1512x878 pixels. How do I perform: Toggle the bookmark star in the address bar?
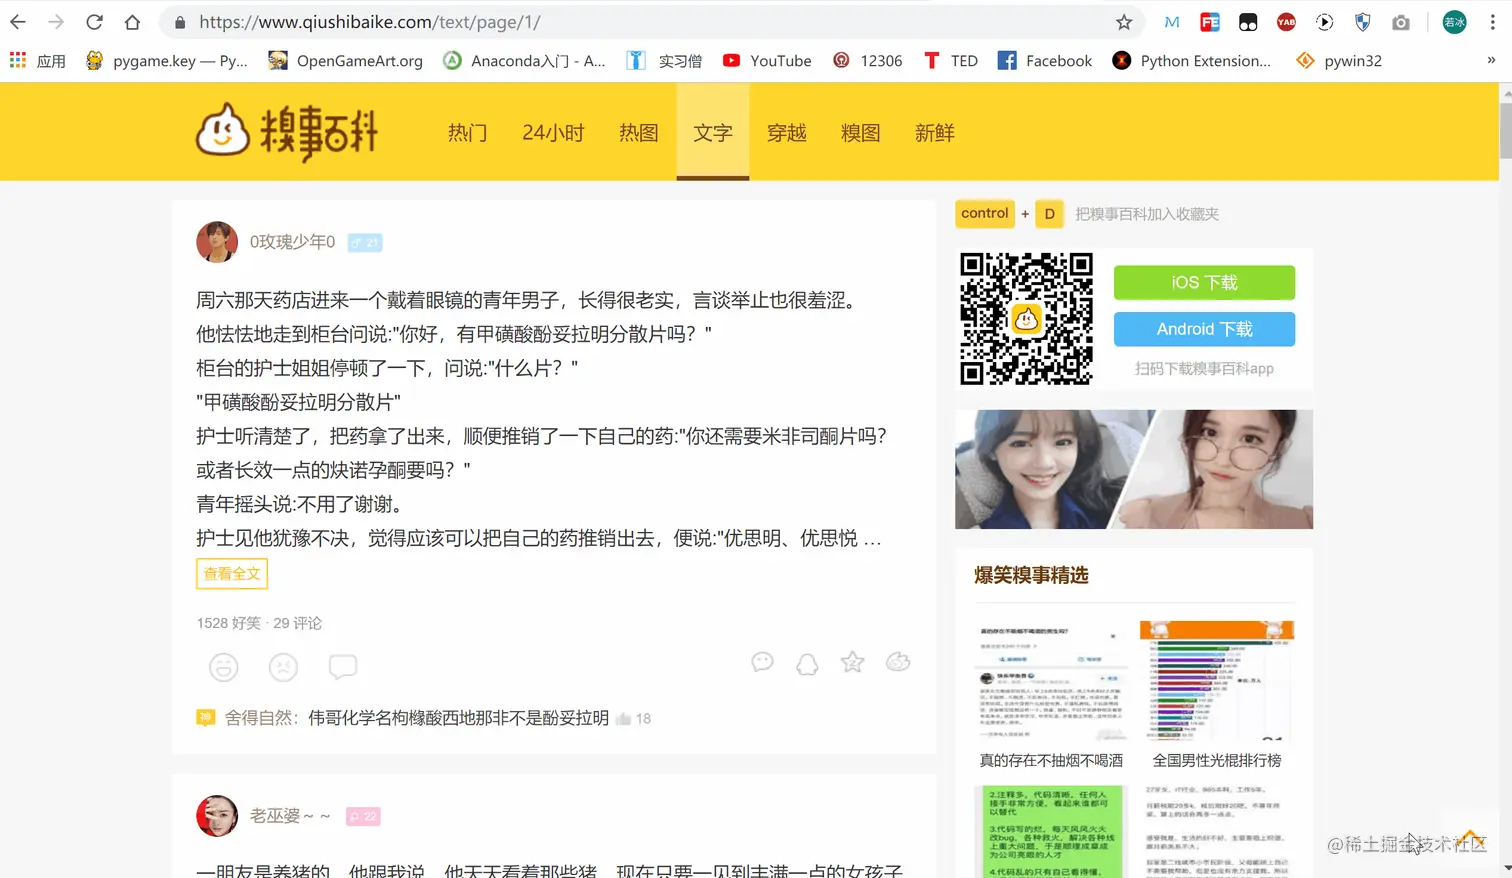coord(1124,21)
